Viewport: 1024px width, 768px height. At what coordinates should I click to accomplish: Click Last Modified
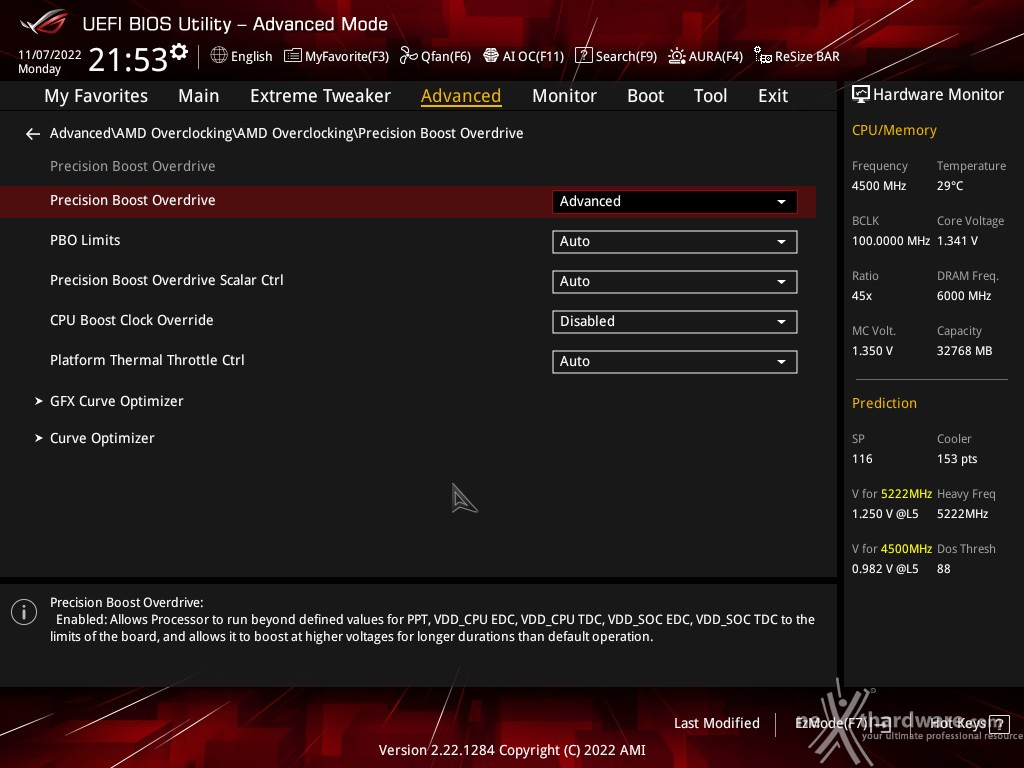click(x=716, y=724)
